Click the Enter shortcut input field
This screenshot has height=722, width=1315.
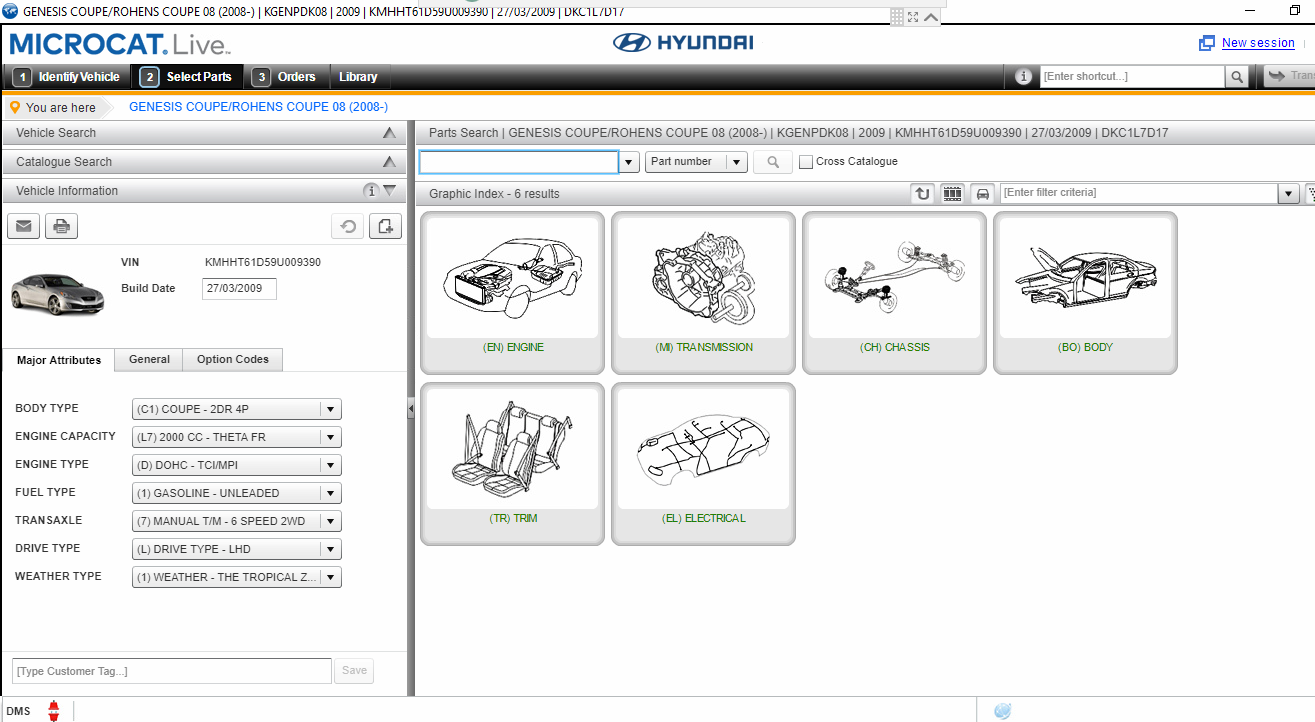(1132, 77)
